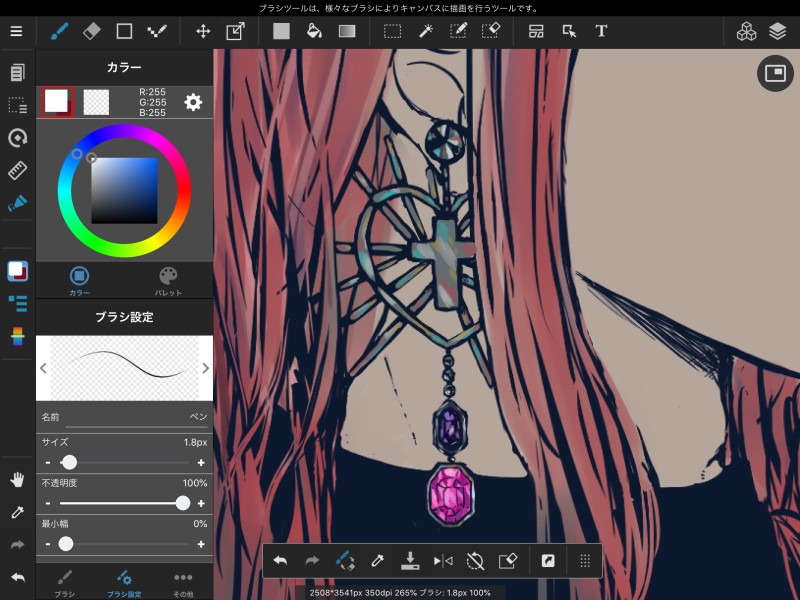Increase brush size with plus button
The height and width of the screenshot is (600, 800).
tap(201, 463)
